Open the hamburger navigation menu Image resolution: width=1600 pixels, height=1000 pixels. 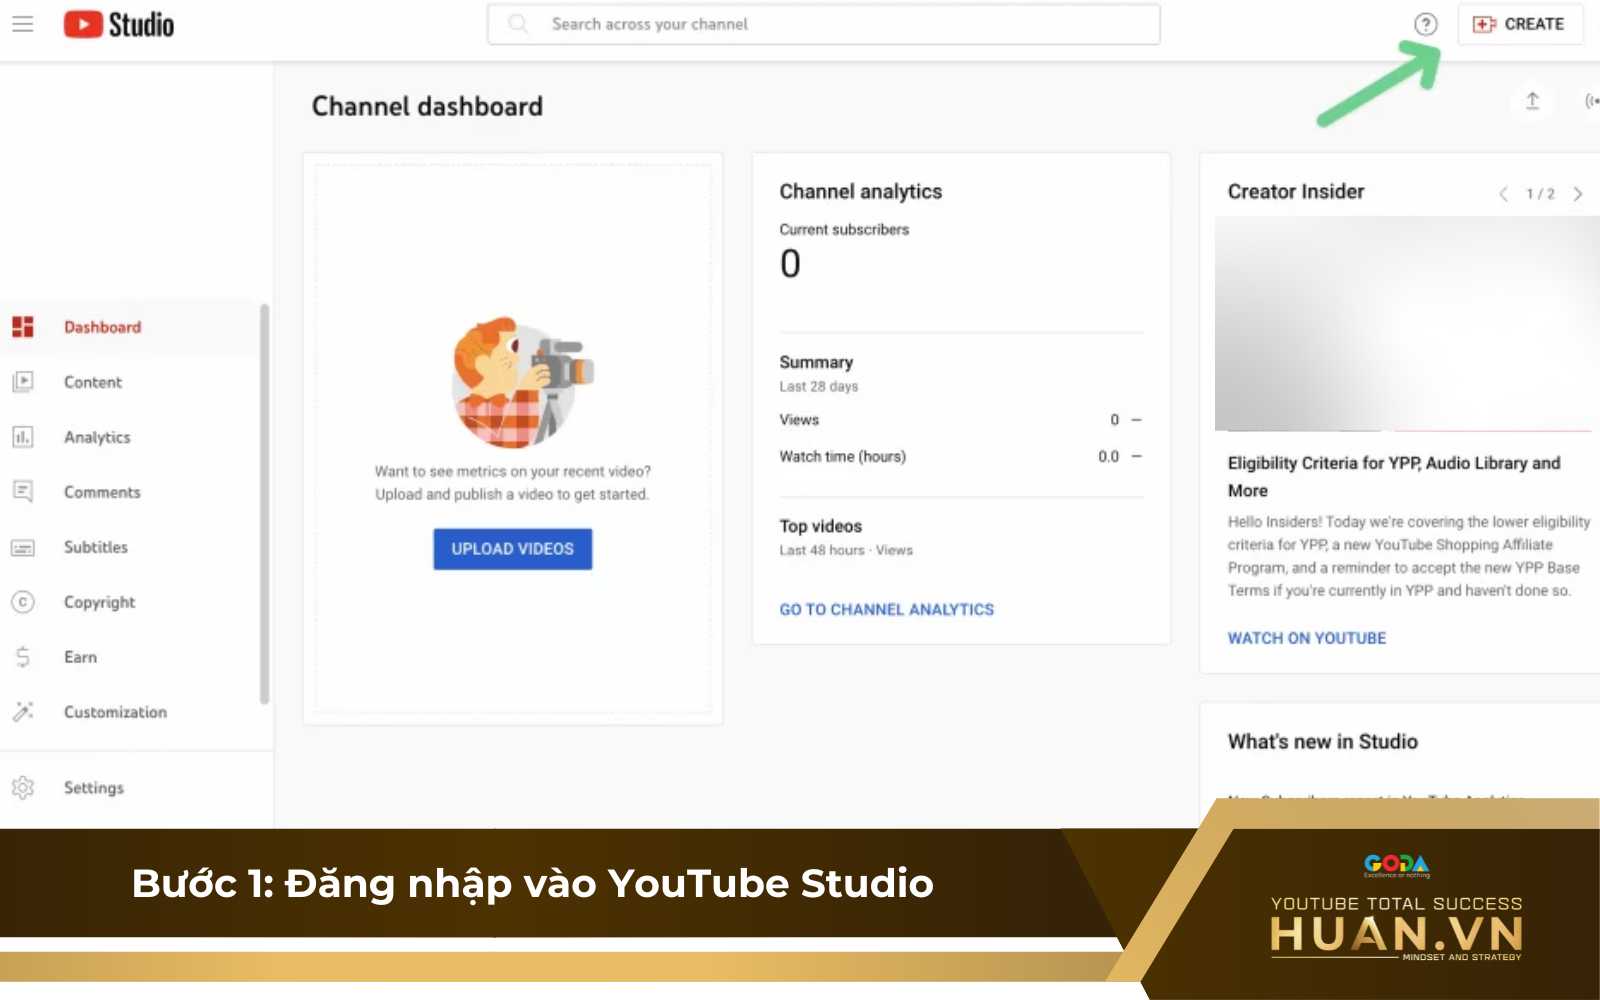click(22, 24)
